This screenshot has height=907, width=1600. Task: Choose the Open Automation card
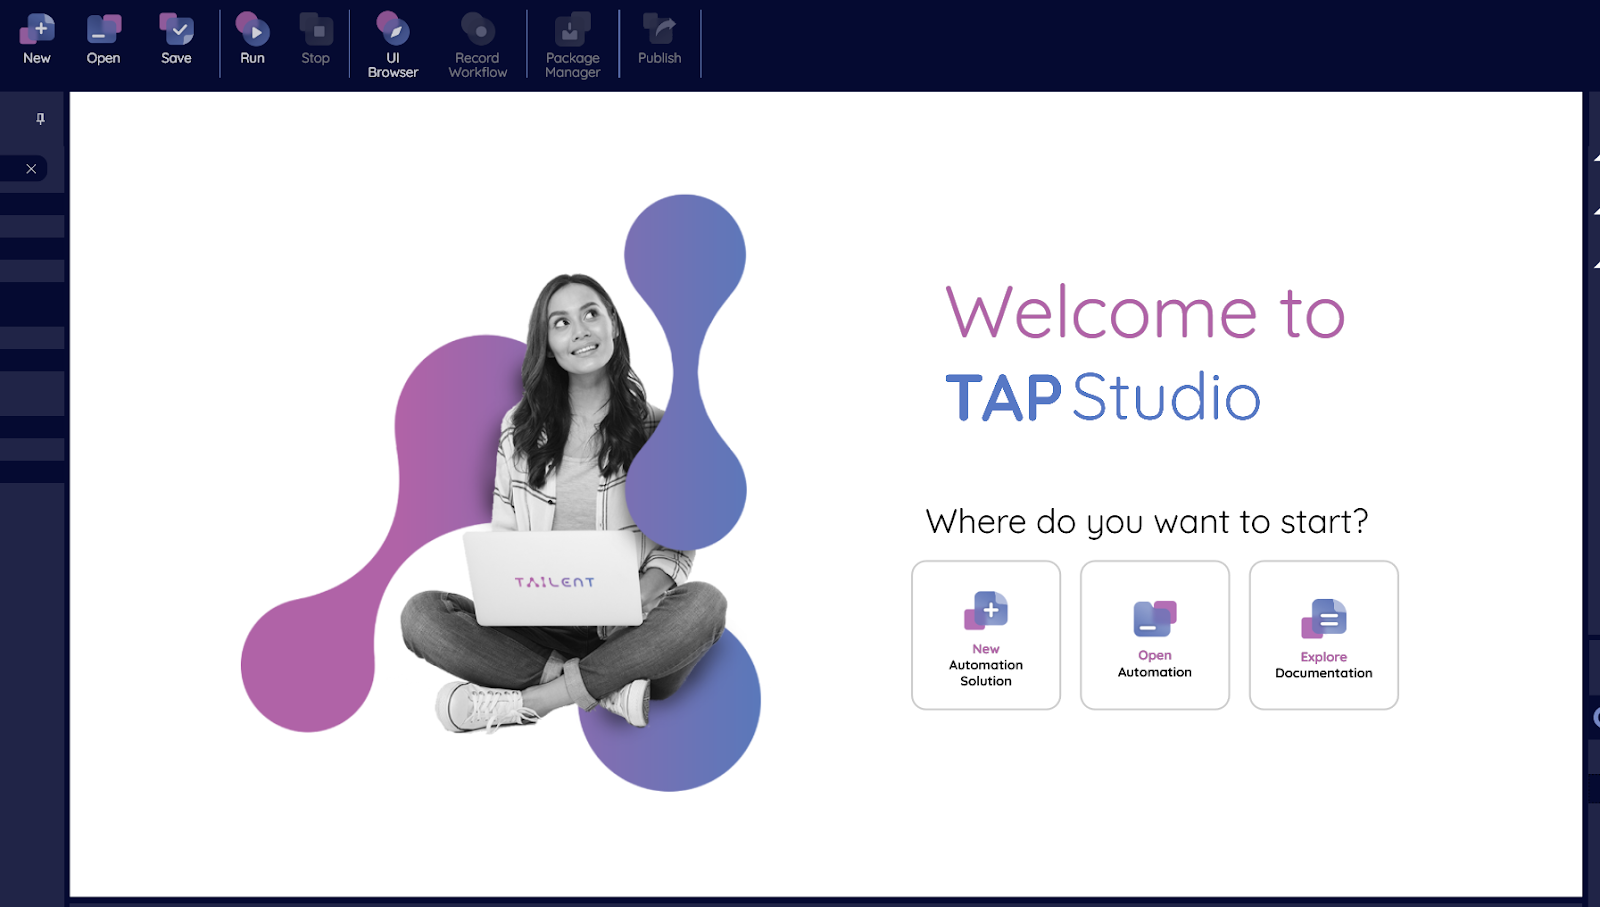[x=1155, y=635]
